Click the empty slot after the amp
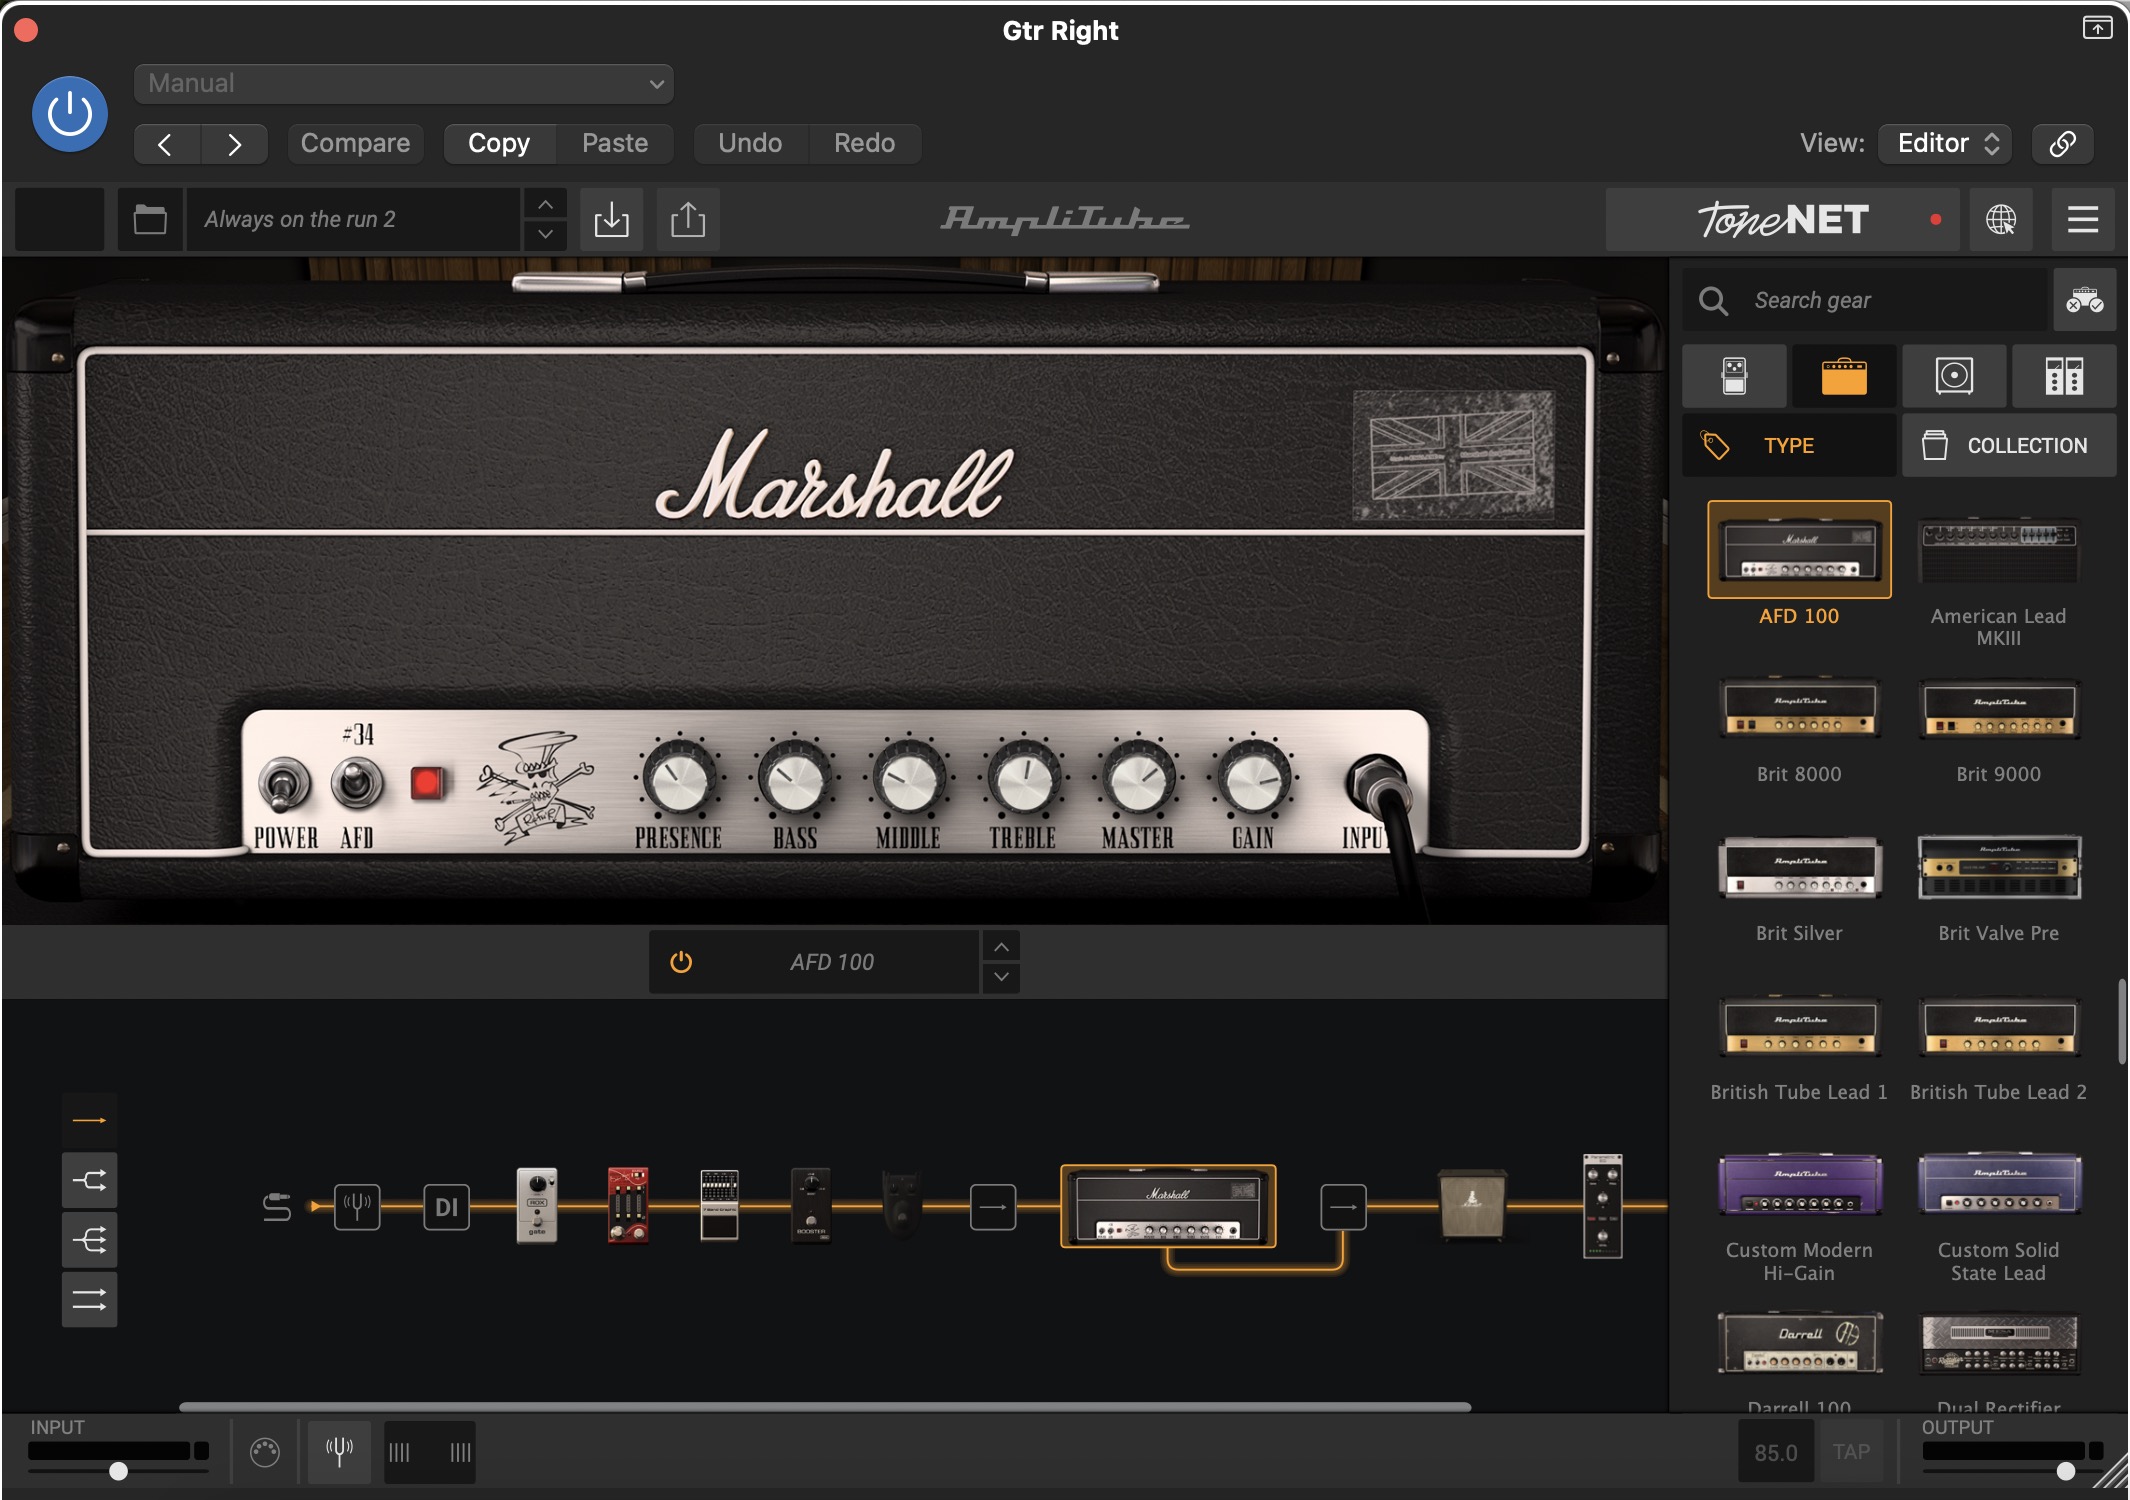2130x1500 pixels. pyautogui.click(x=1343, y=1207)
